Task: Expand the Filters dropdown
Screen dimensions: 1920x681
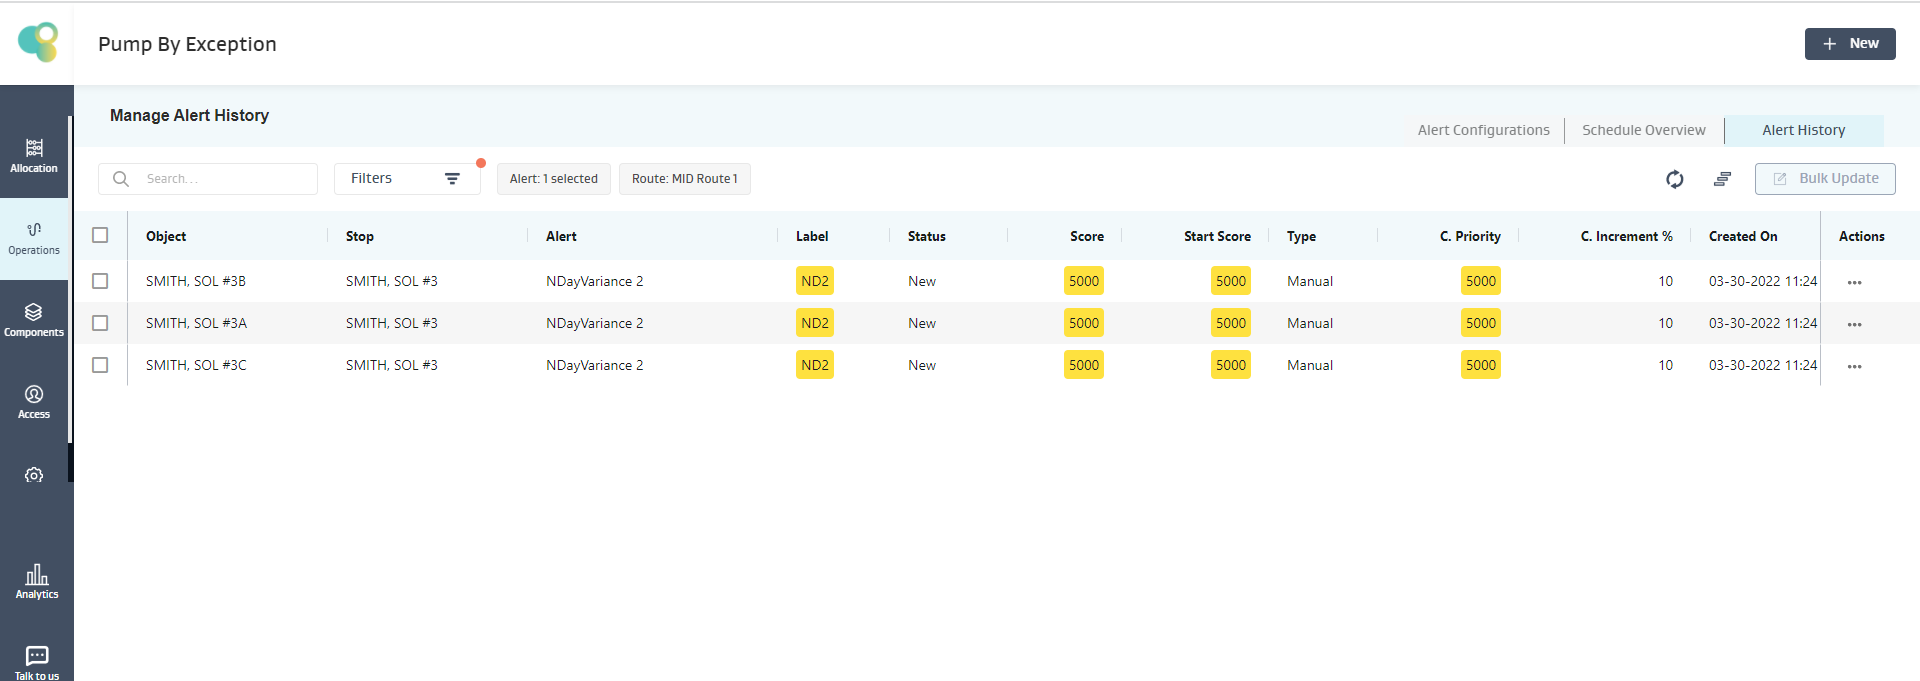Action: (406, 179)
